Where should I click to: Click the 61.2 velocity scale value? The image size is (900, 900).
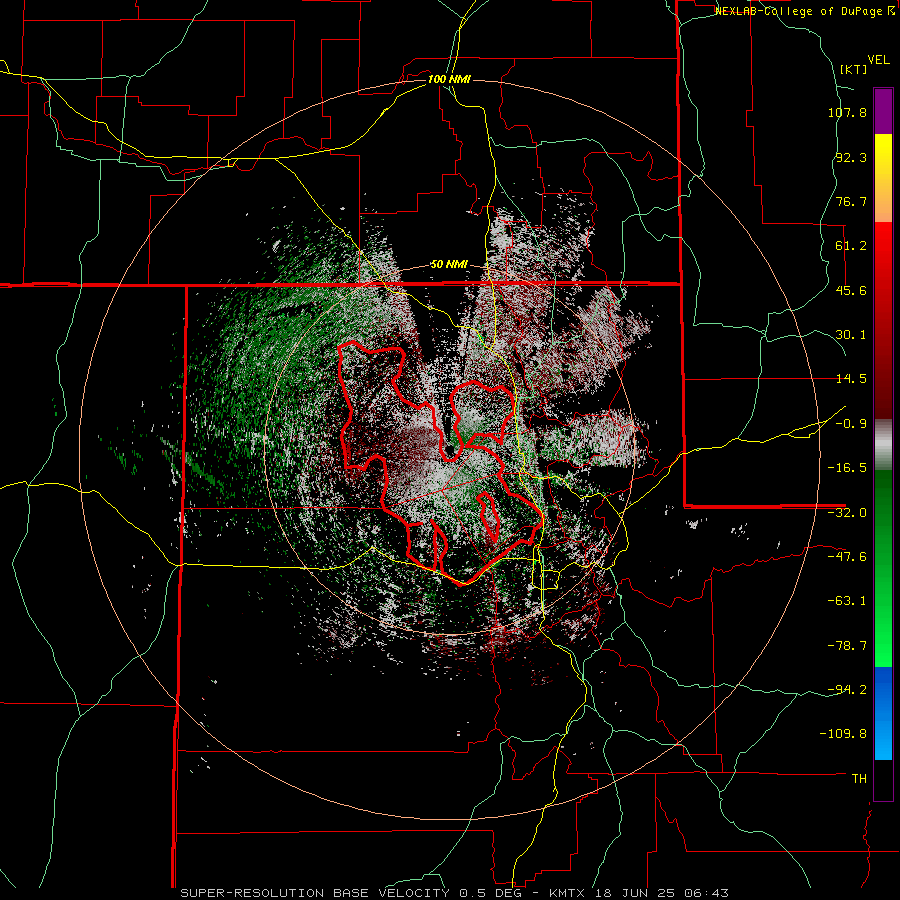click(851, 246)
